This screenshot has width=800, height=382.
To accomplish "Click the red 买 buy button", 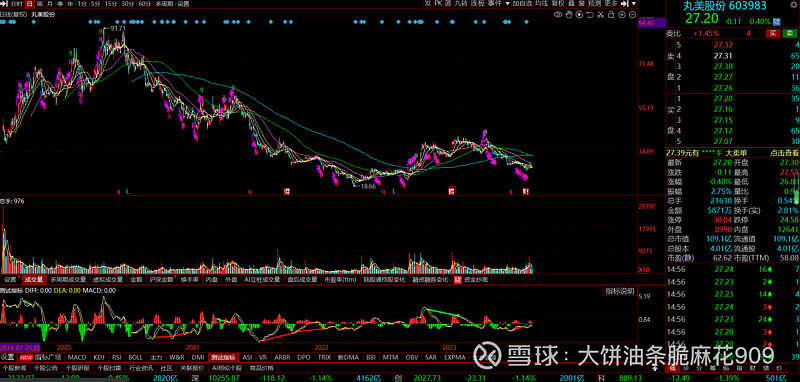I will pos(772,33).
